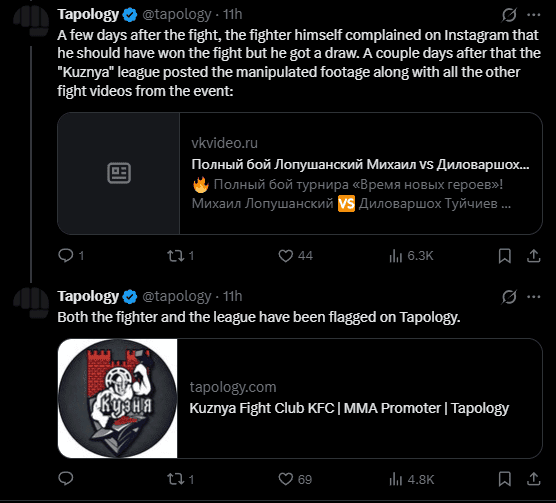The height and width of the screenshot is (503, 556).
Task: Bookmark the first Tapology tweet
Action: [505, 256]
